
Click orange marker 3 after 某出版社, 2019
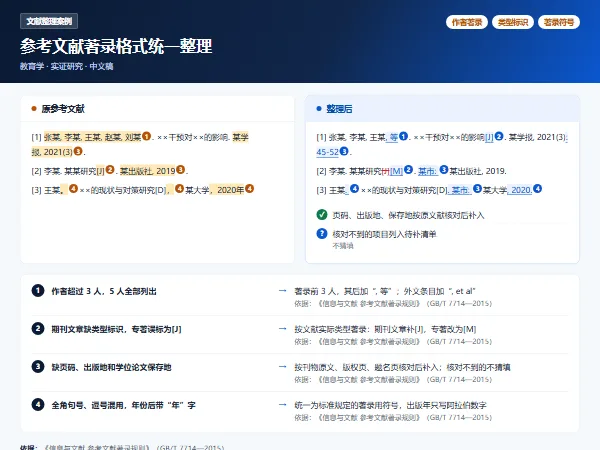181,170
